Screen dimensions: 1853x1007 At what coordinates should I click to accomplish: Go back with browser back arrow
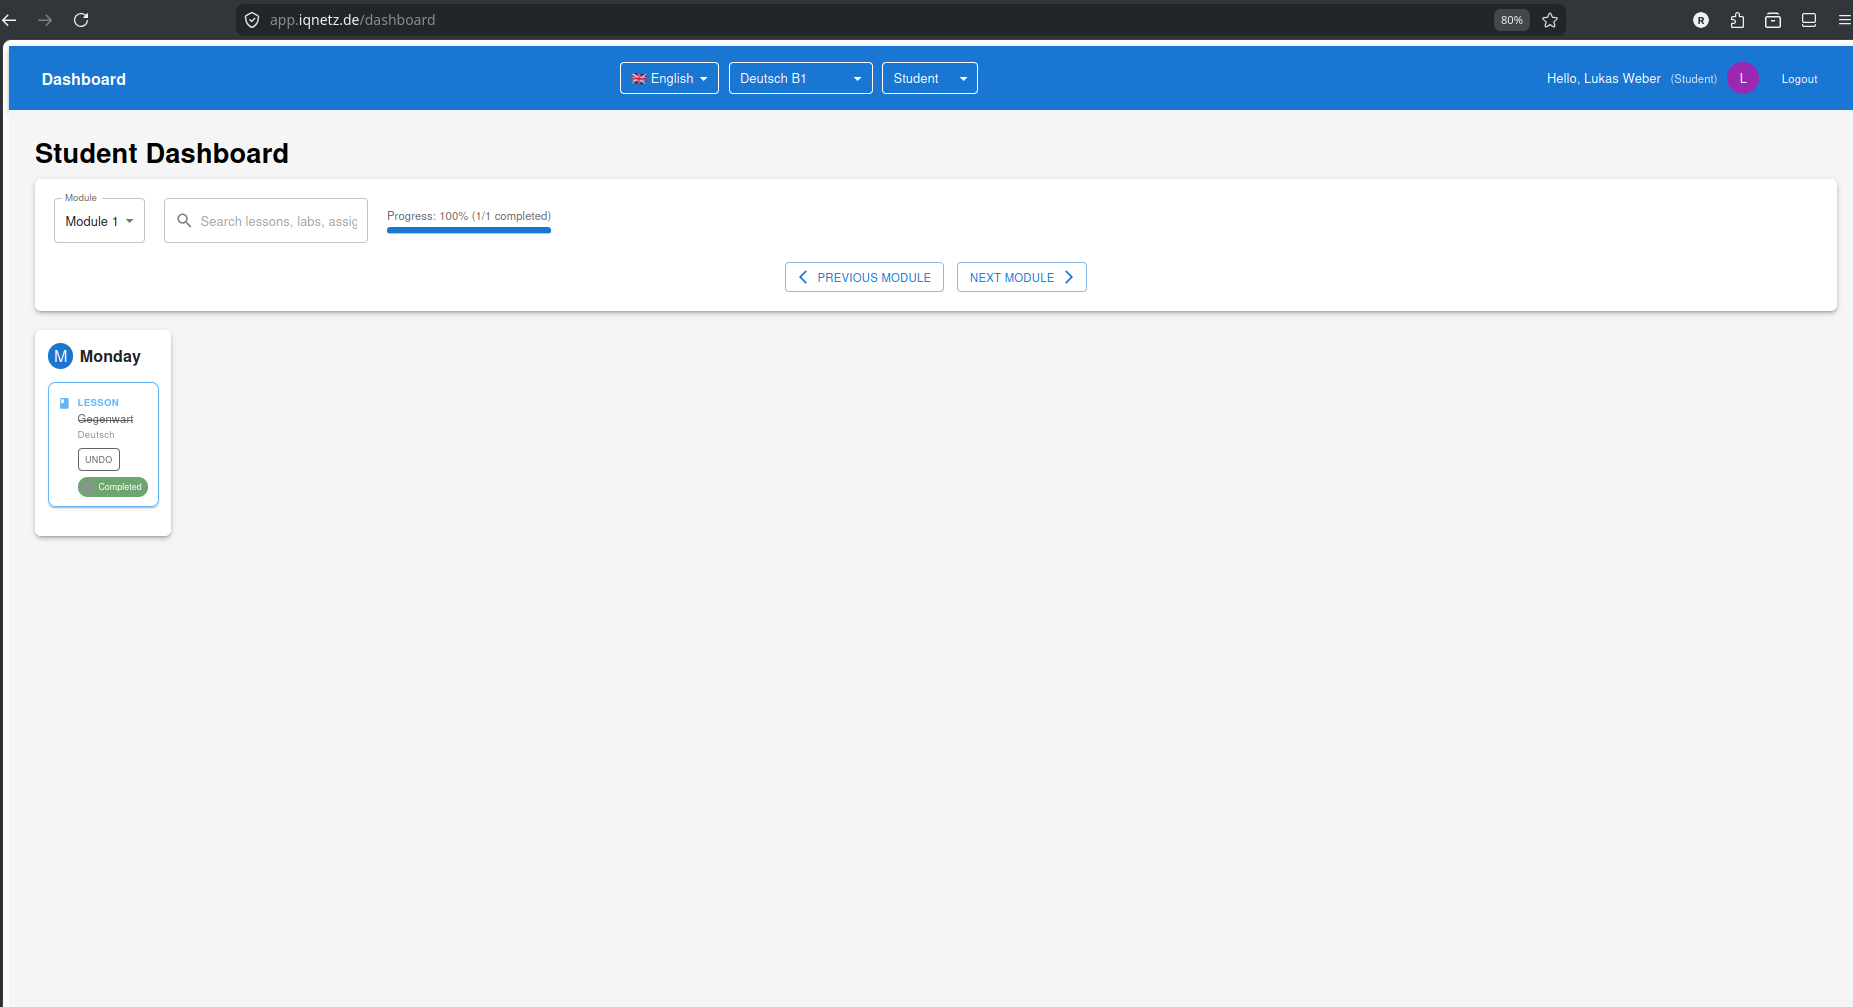(x=10, y=20)
